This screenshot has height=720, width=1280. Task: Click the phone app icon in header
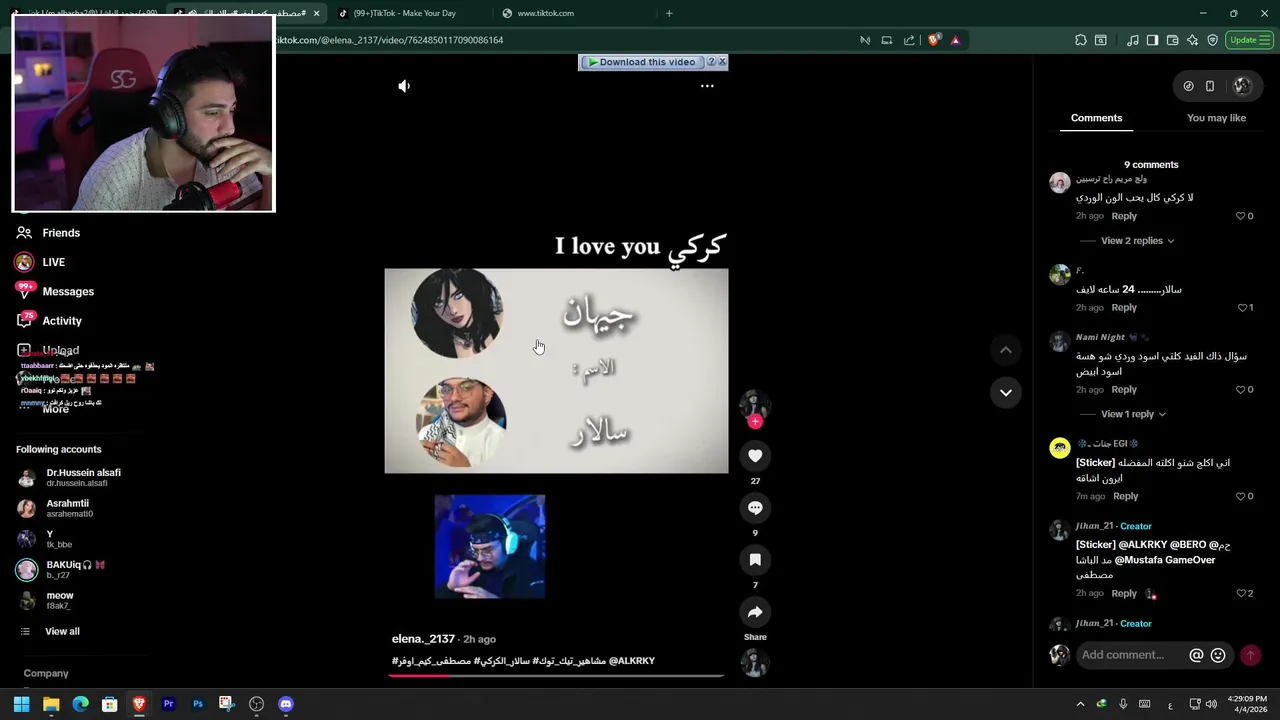coord(1209,86)
